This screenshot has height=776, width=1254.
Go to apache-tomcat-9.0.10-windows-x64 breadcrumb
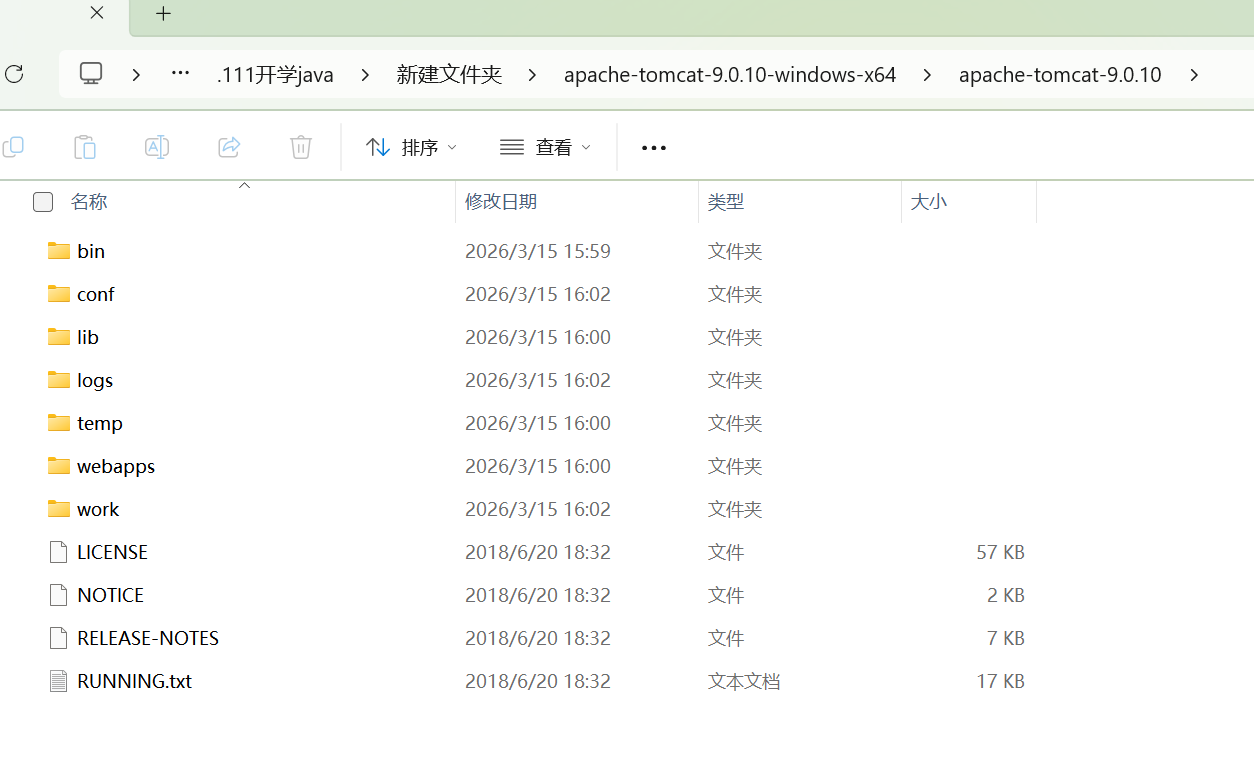[730, 75]
